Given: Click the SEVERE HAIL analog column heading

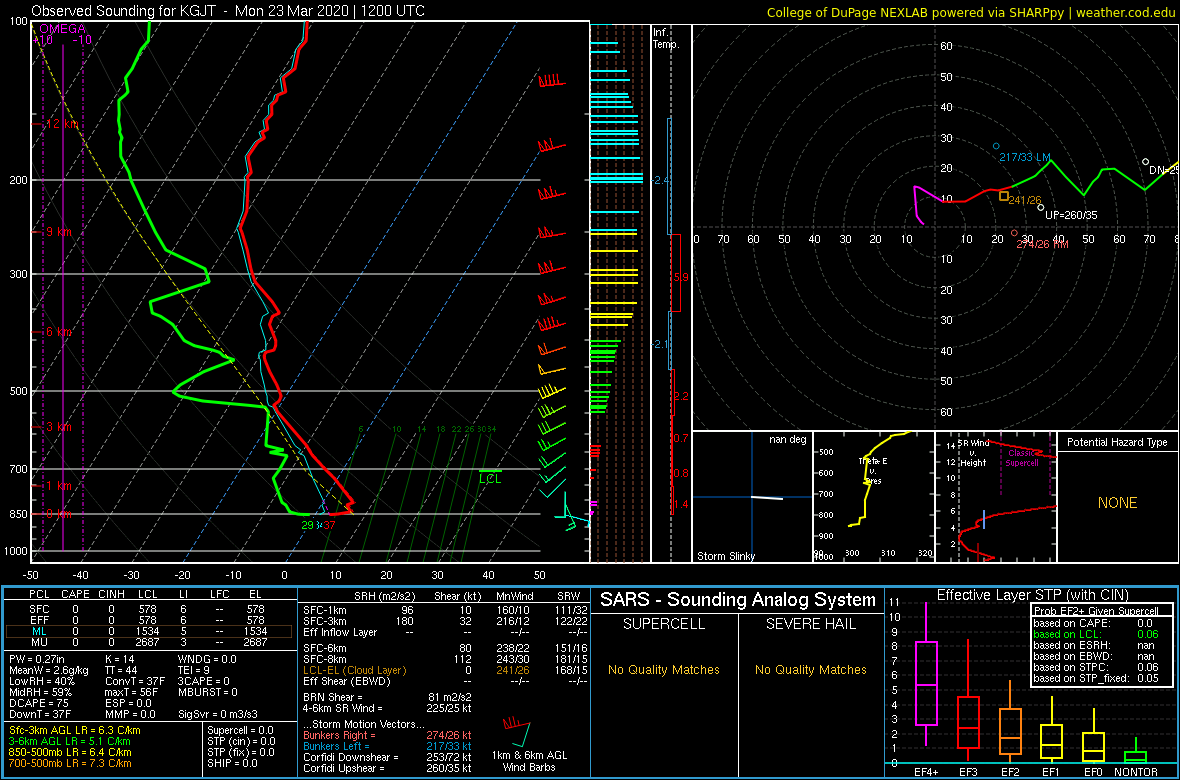Looking at the screenshot, I should click(x=811, y=625).
